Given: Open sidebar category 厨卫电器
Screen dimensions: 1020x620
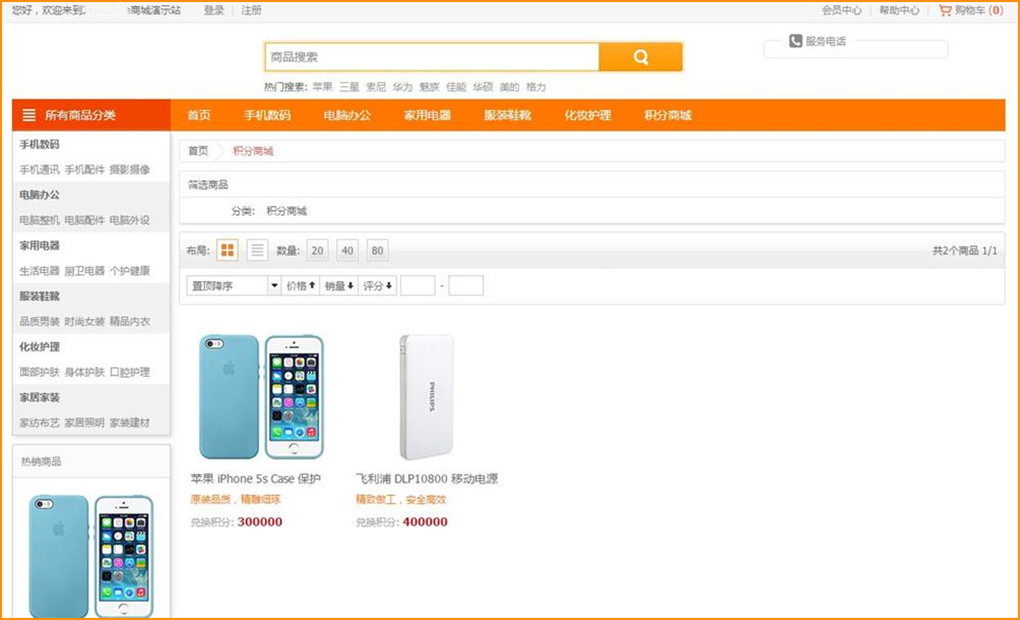Looking at the screenshot, I should pyautogui.click(x=85, y=271).
